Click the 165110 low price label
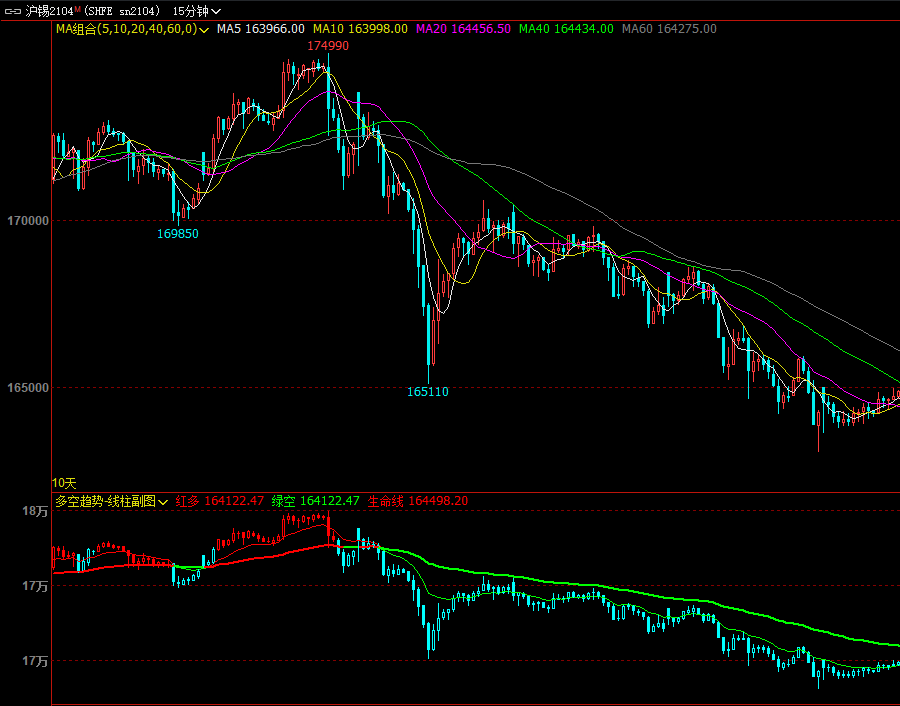The width and height of the screenshot is (900, 706). [428, 392]
